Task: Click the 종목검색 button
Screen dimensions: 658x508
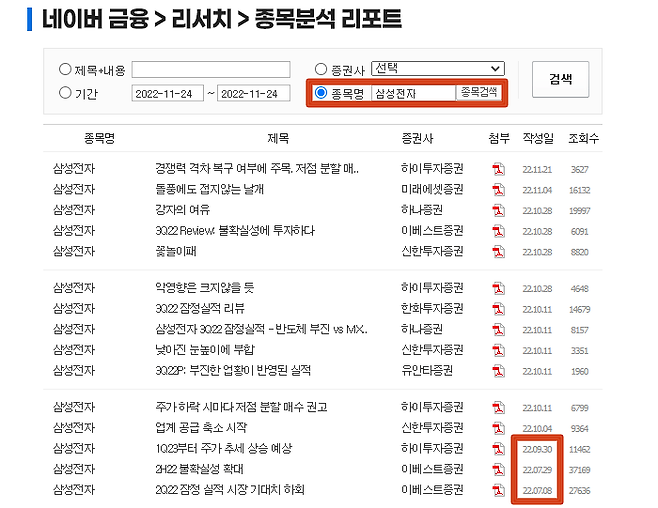Action: [478, 93]
